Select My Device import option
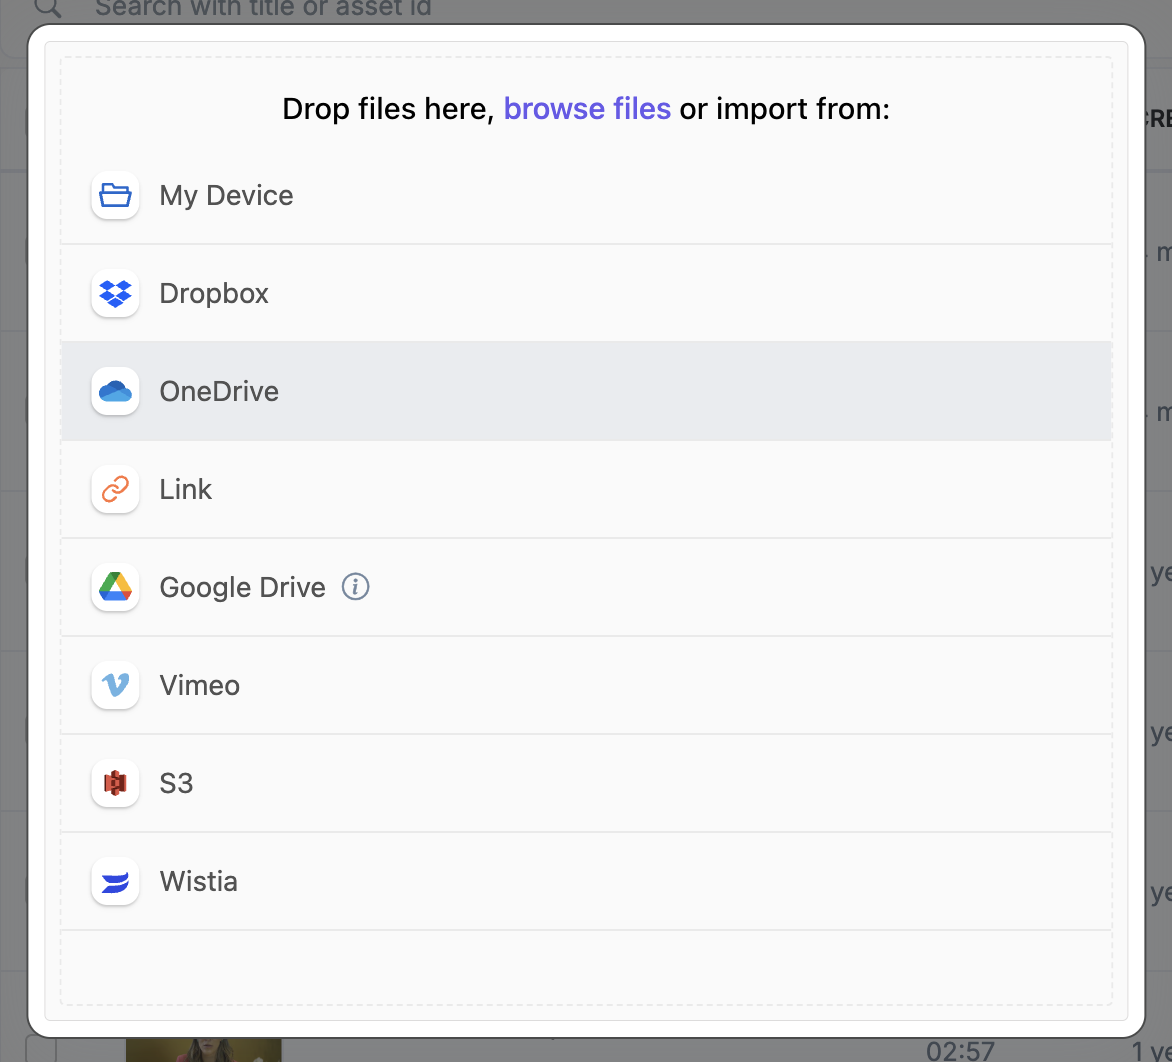Image resolution: width=1172 pixels, height=1062 pixels. tap(587, 195)
